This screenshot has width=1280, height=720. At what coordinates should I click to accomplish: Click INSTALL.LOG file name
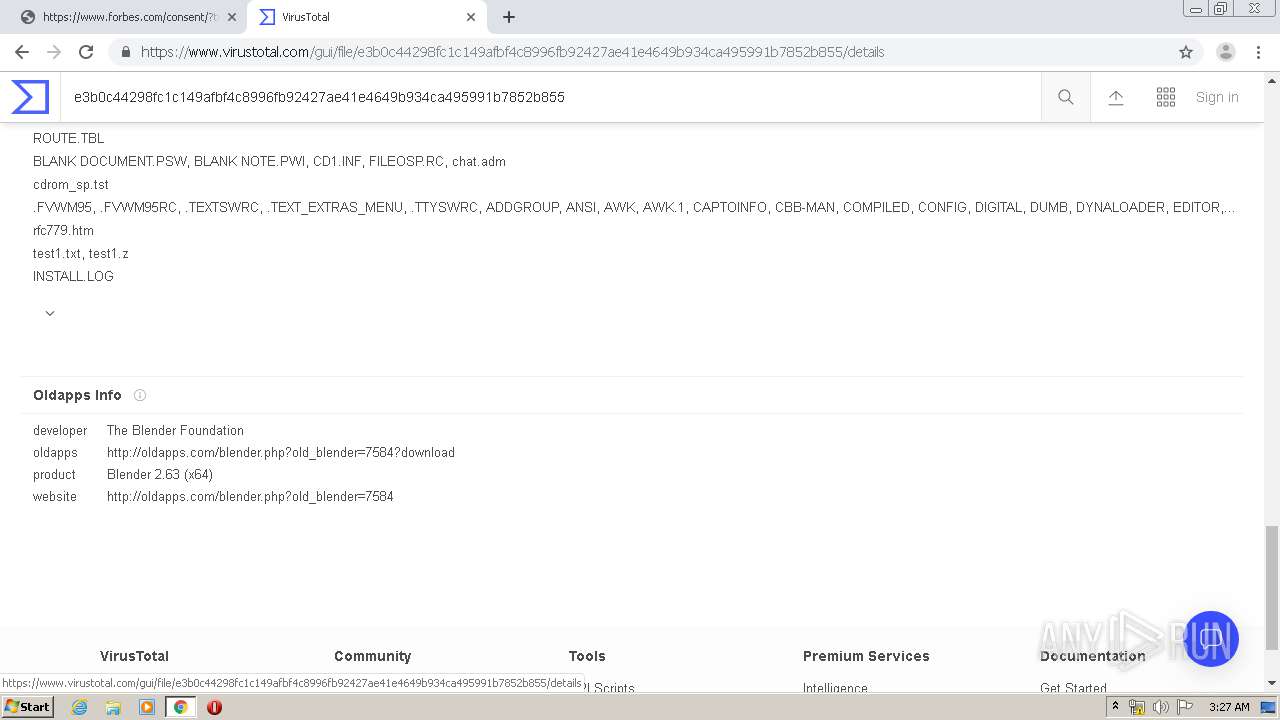(x=73, y=276)
